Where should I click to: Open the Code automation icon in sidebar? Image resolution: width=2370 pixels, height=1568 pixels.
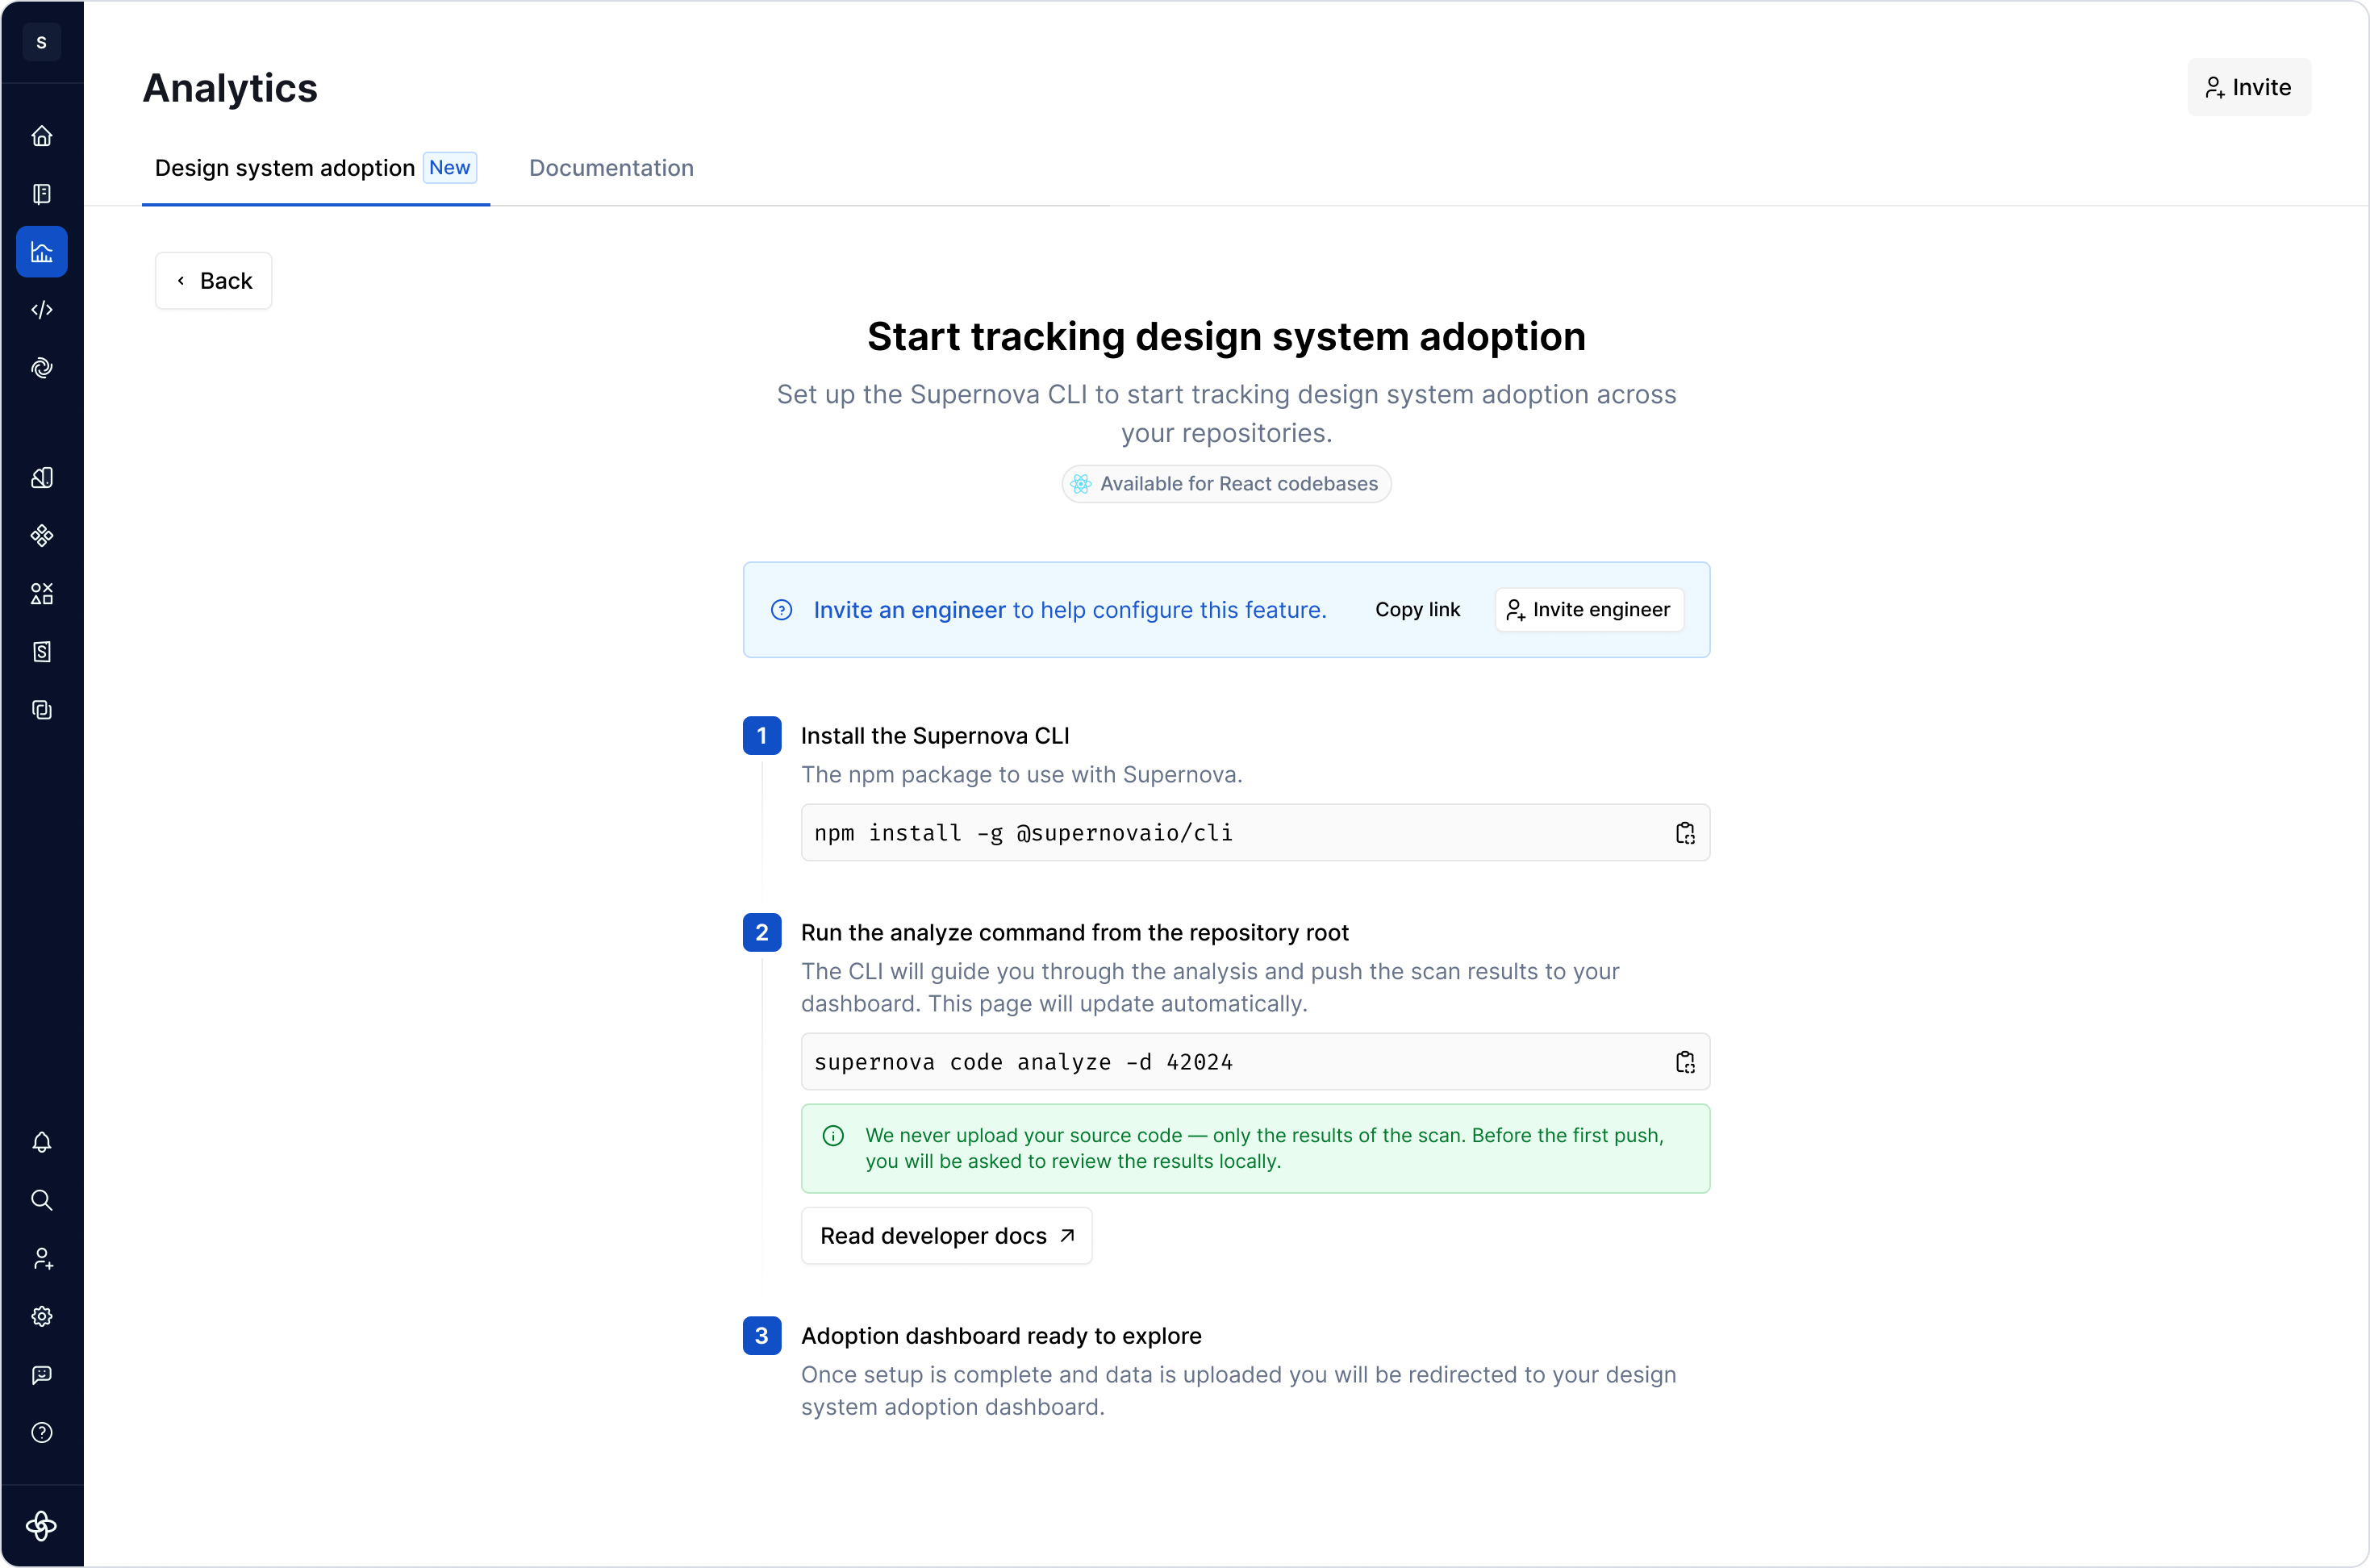[x=41, y=310]
